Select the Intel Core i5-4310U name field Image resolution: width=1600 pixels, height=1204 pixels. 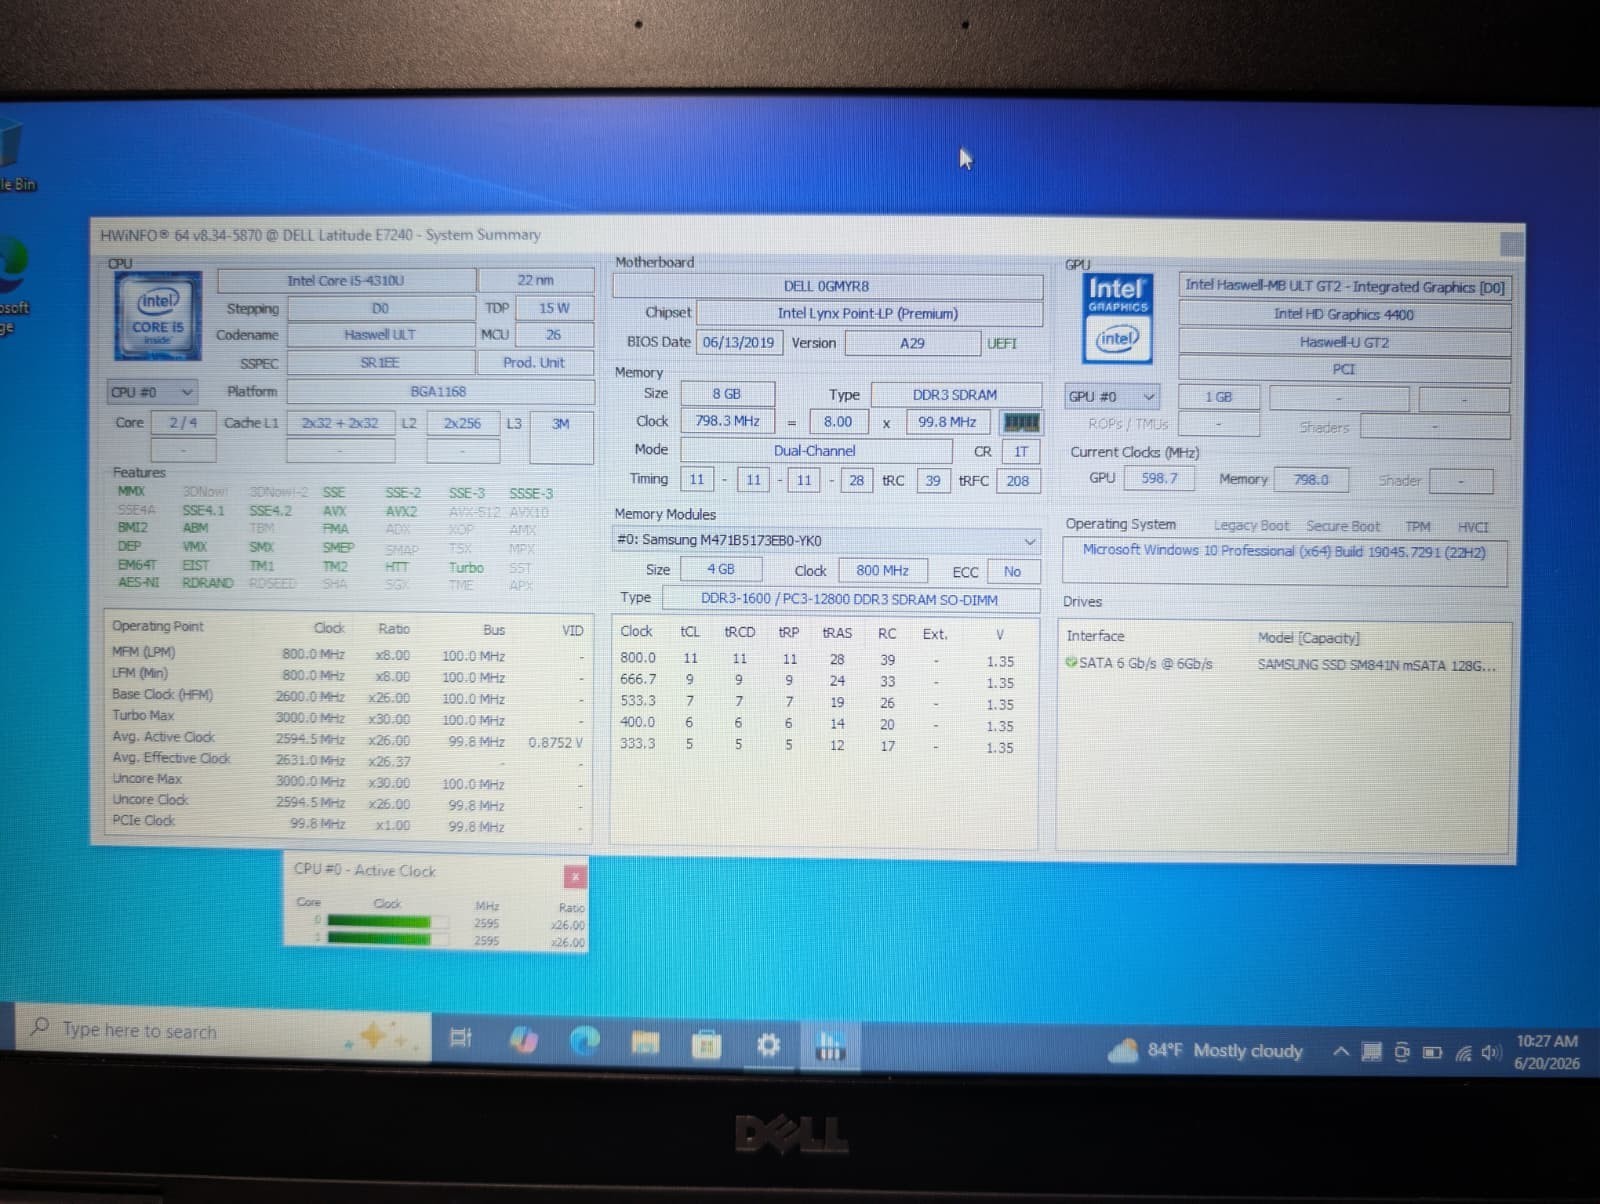tap(346, 281)
